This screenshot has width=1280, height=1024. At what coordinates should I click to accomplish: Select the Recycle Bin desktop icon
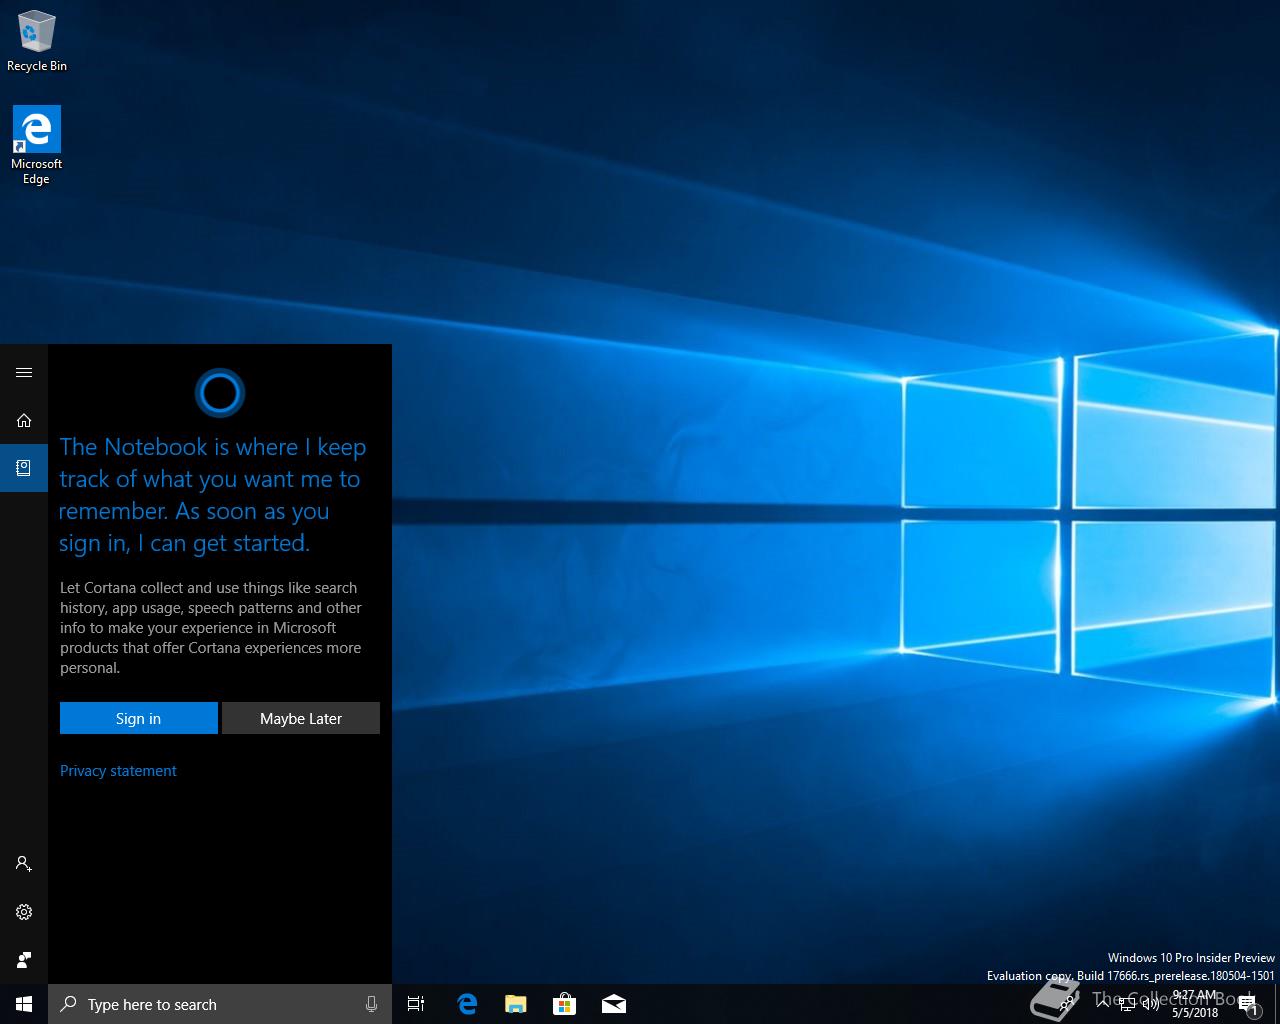pos(37,41)
